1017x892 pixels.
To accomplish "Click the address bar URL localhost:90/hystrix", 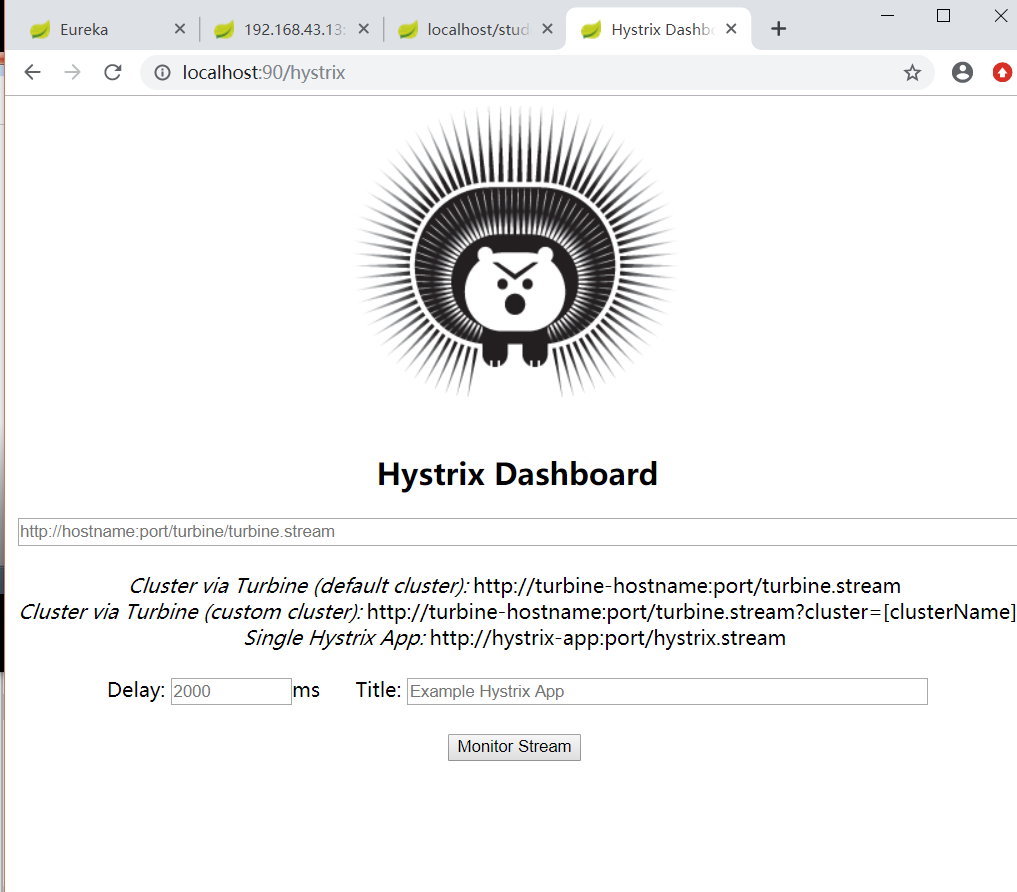I will tap(263, 73).
